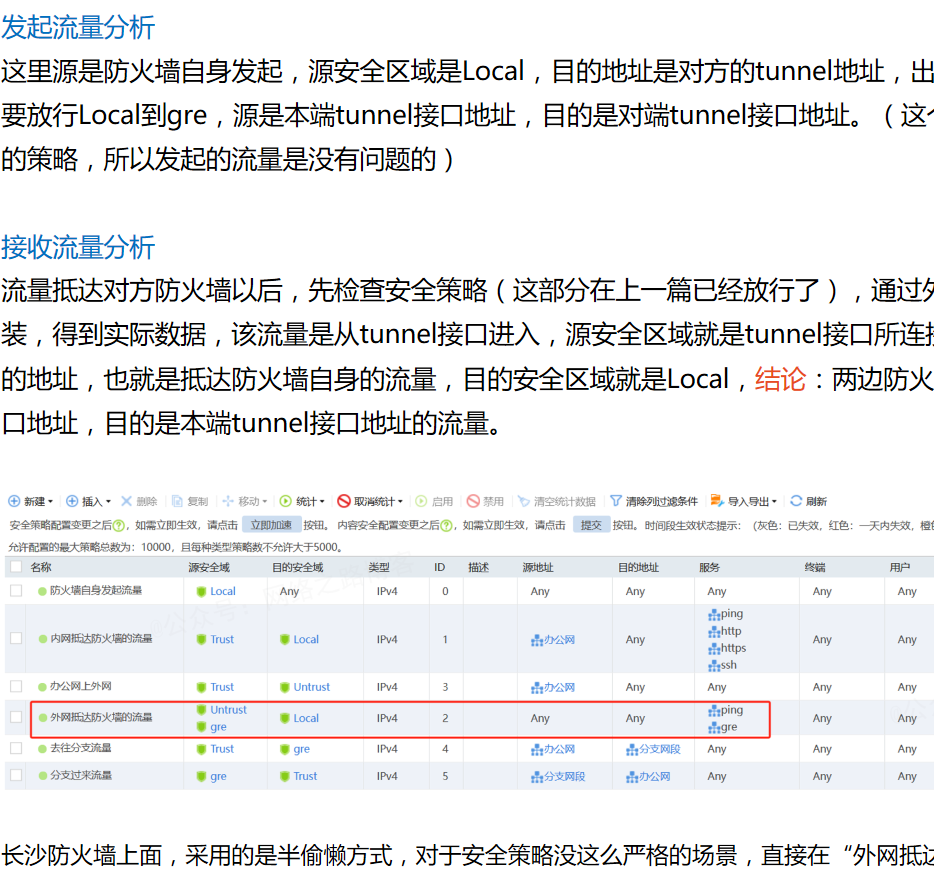934x876 pixels.
Task: Click the 名称 column header
Action: (41, 567)
